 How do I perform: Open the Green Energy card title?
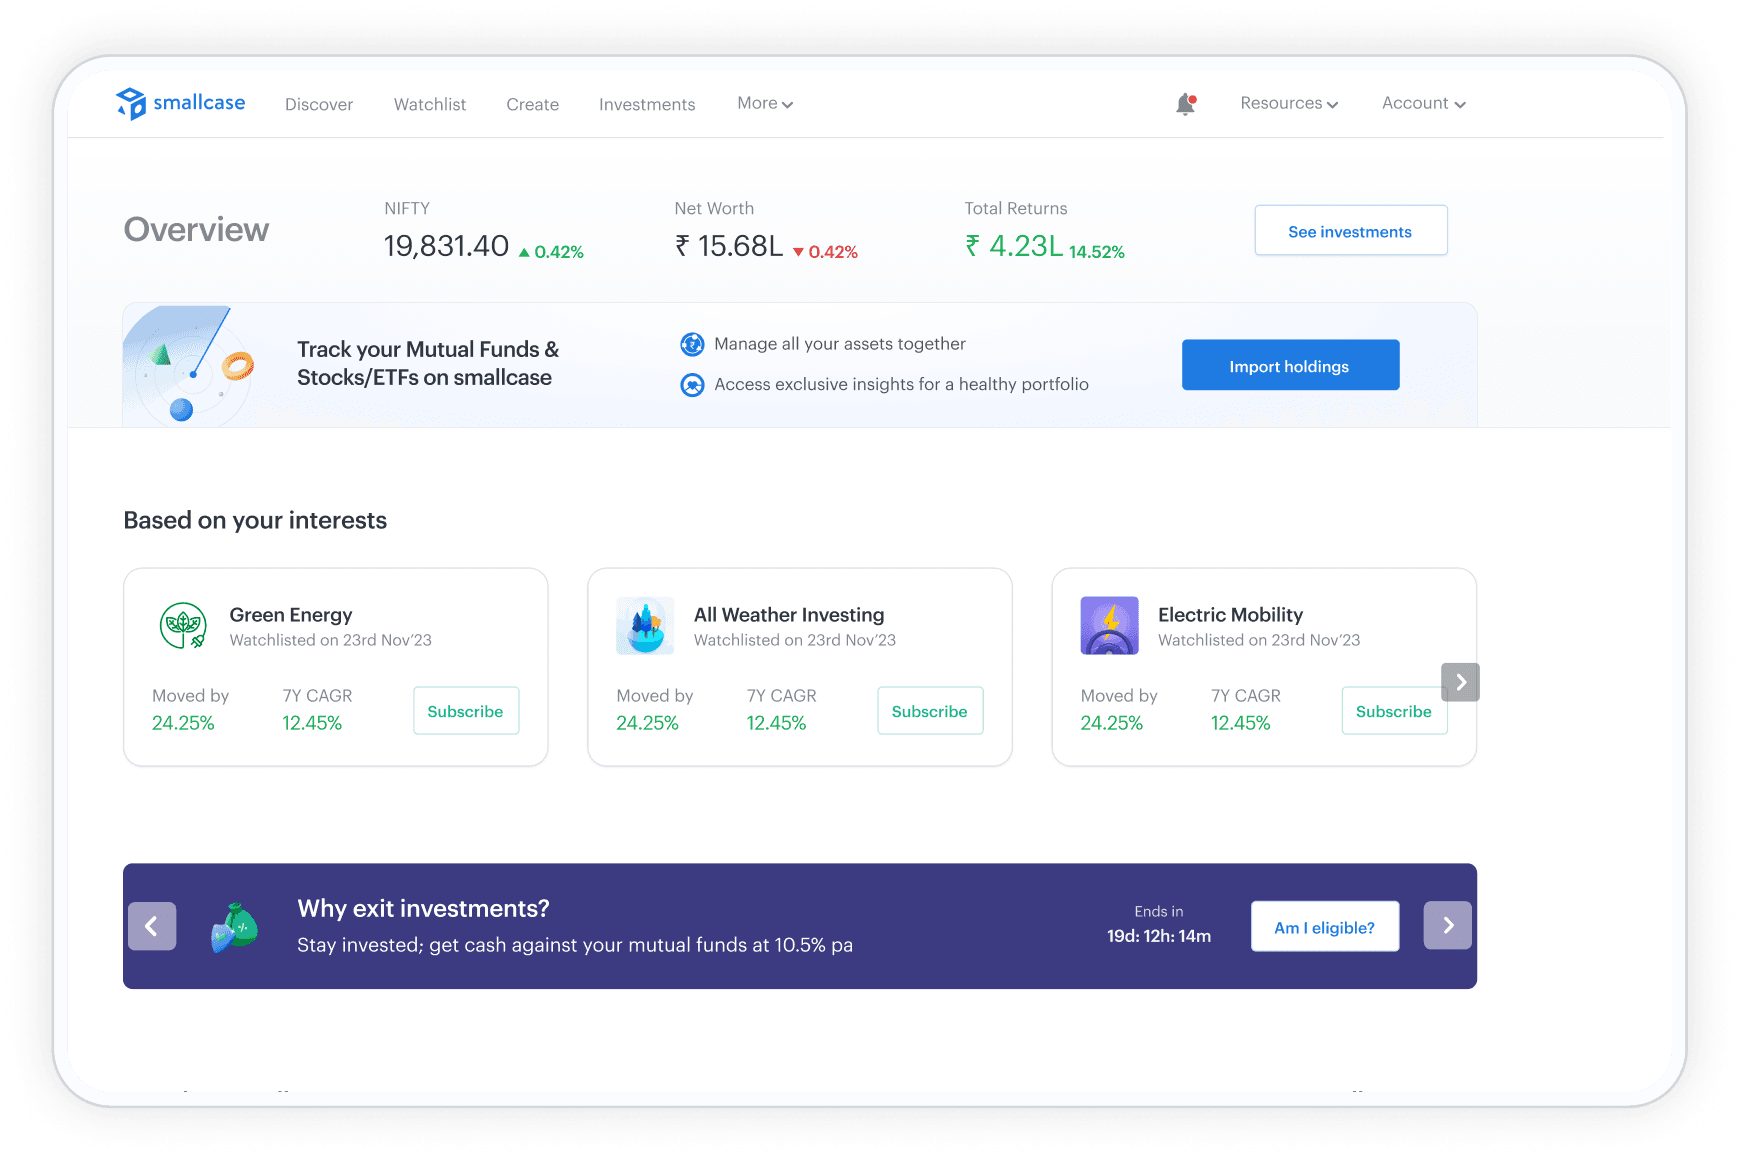click(291, 615)
